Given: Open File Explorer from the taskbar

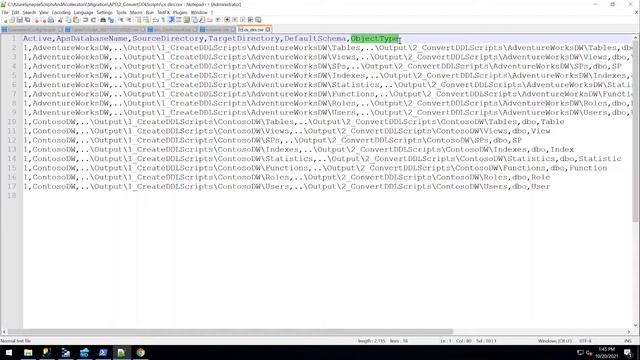Looking at the screenshot, I should click(x=28, y=353).
